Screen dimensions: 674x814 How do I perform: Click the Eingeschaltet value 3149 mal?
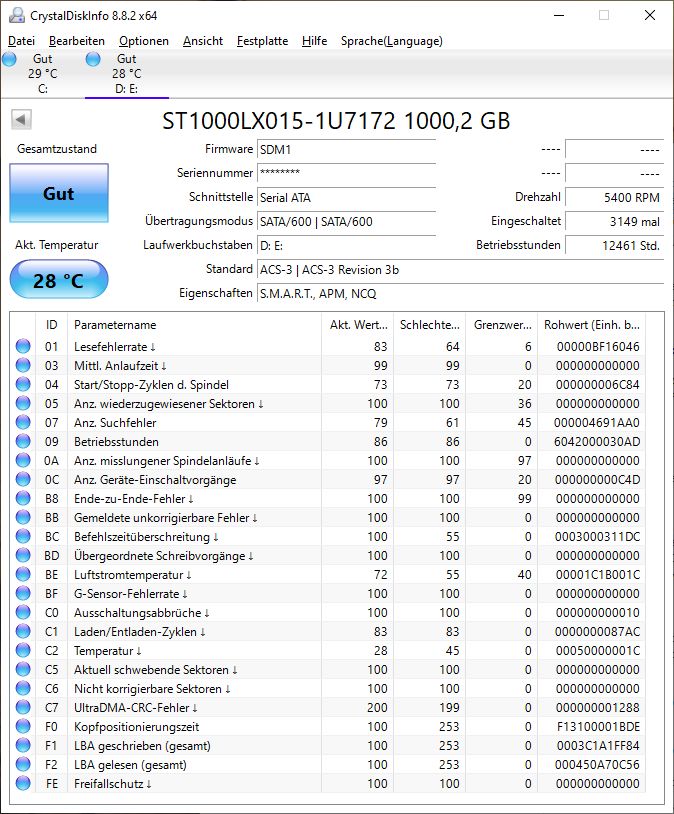(x=614, y=222)
